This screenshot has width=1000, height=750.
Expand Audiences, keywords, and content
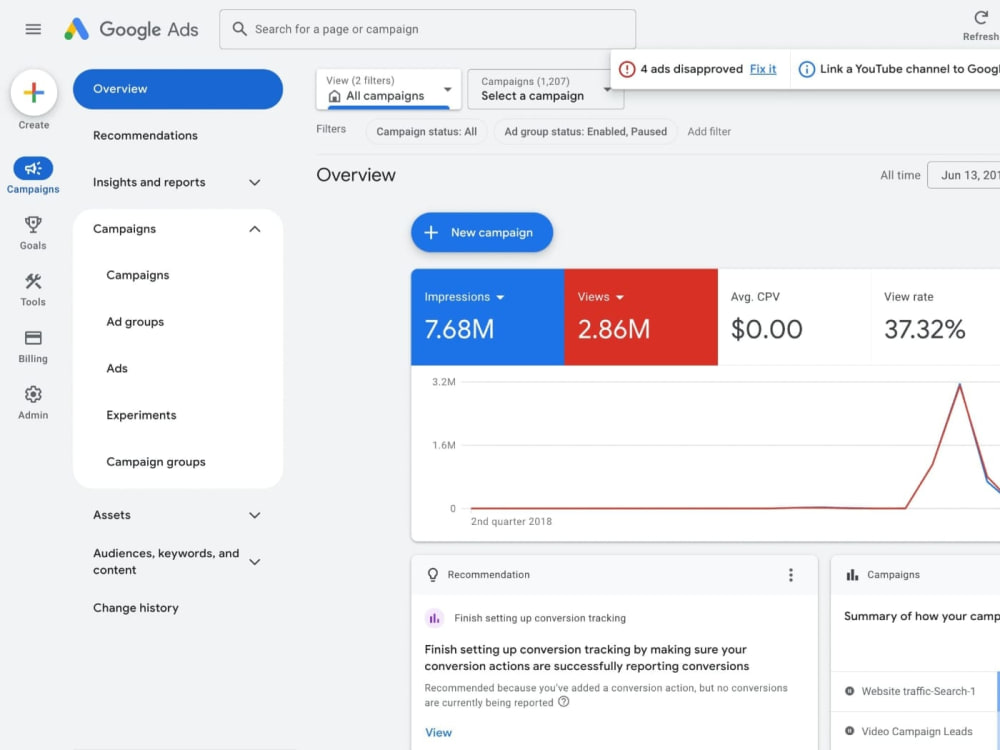click(254, 562)
